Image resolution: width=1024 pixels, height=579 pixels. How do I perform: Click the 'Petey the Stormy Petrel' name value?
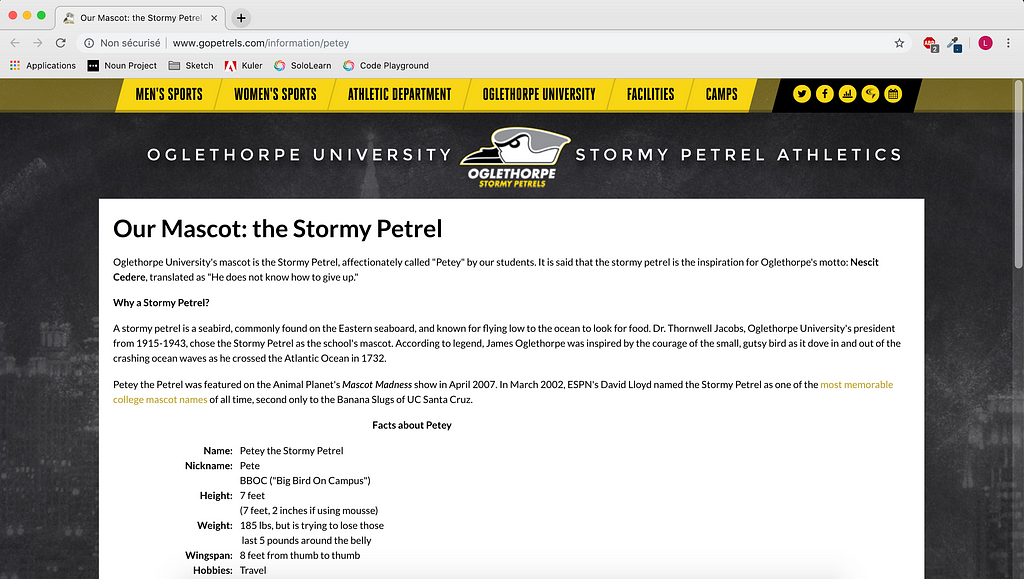tap(291, 450)
